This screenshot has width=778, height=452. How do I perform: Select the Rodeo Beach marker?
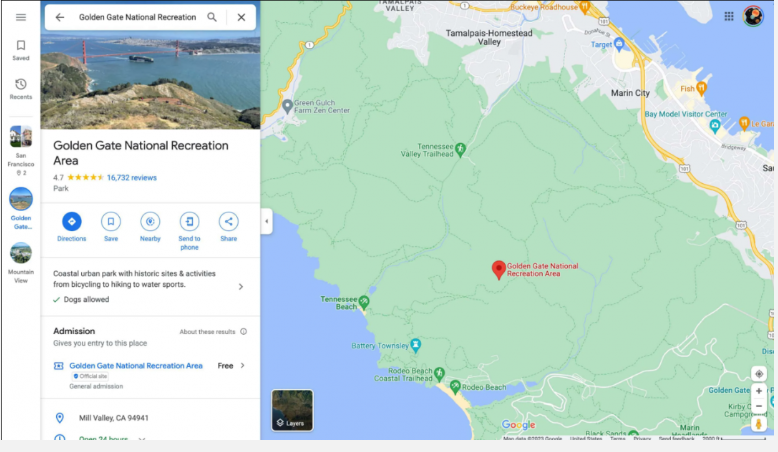(x=455, y=387)
